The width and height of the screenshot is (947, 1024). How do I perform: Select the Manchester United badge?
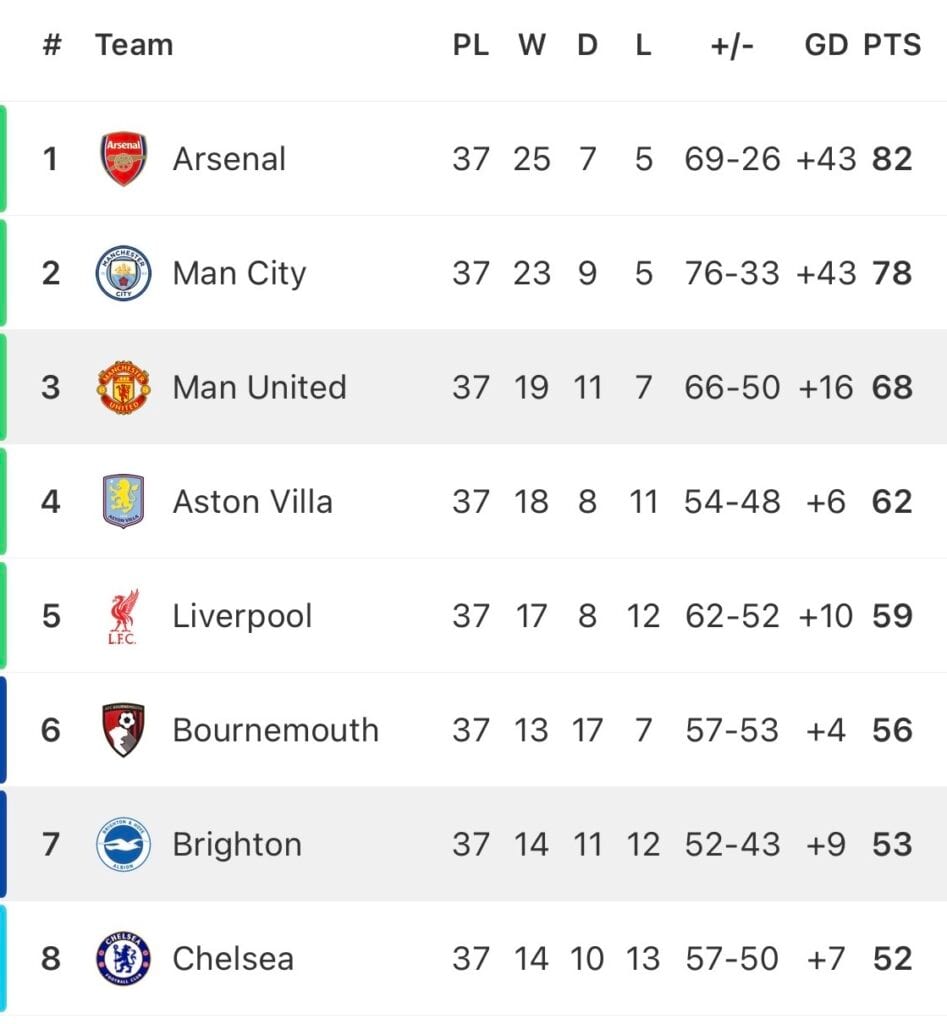[123, 387]
